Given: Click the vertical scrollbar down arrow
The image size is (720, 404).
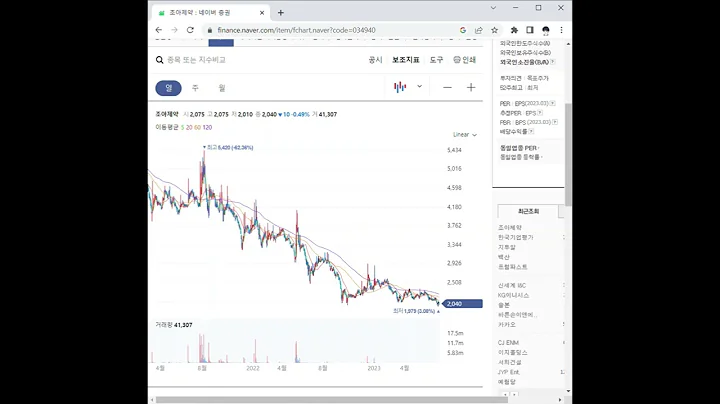Looking at the screenshot, I should 568,391.
